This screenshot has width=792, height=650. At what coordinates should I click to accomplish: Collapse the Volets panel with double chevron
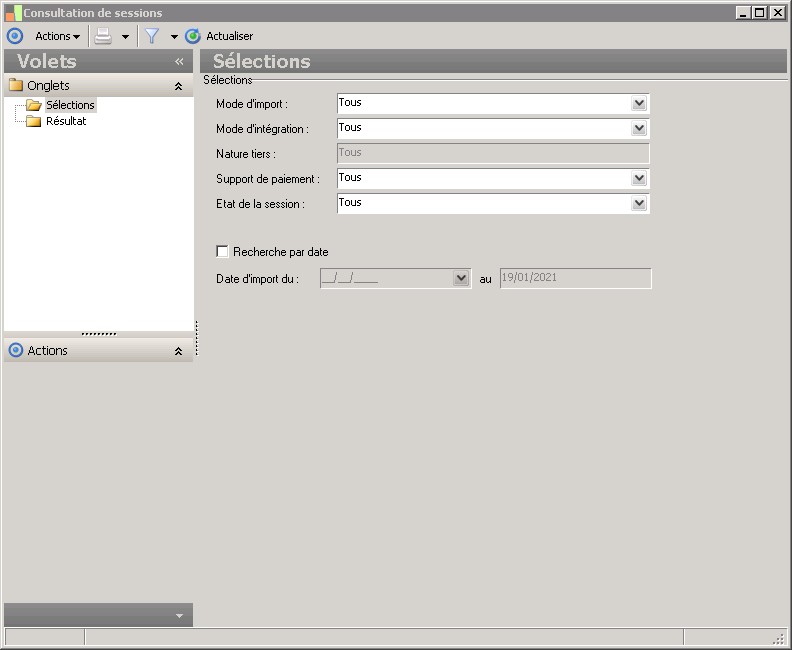click(x=179, y=62)
